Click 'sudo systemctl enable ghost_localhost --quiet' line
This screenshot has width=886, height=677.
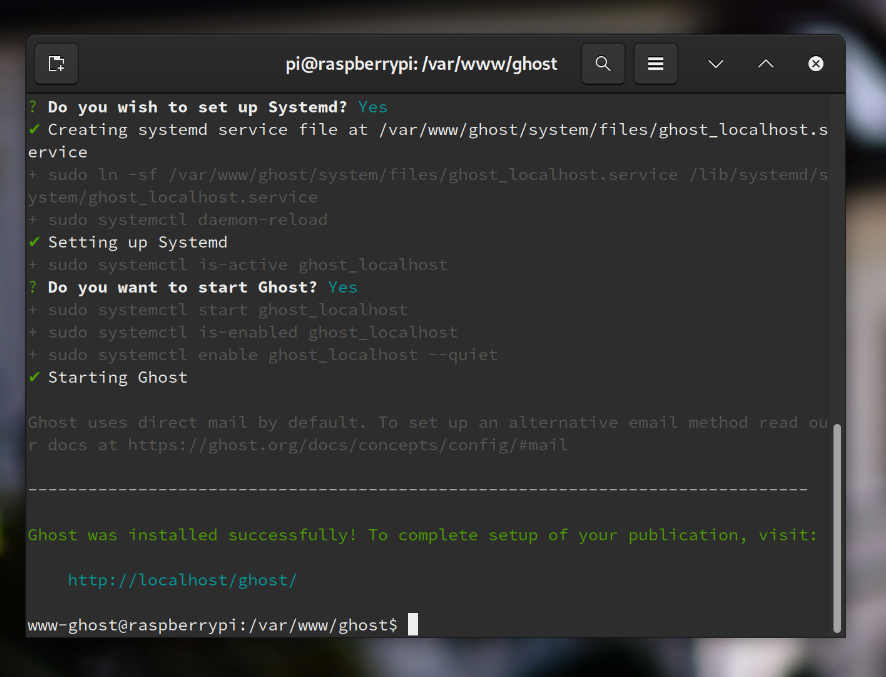click(263, 355)
